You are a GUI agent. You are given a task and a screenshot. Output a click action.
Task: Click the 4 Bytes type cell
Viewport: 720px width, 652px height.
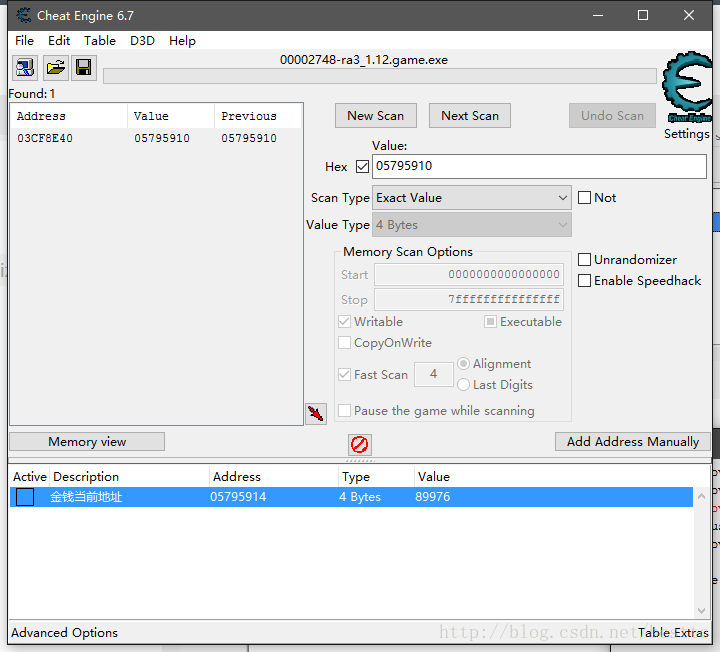[x=360, y=497]
